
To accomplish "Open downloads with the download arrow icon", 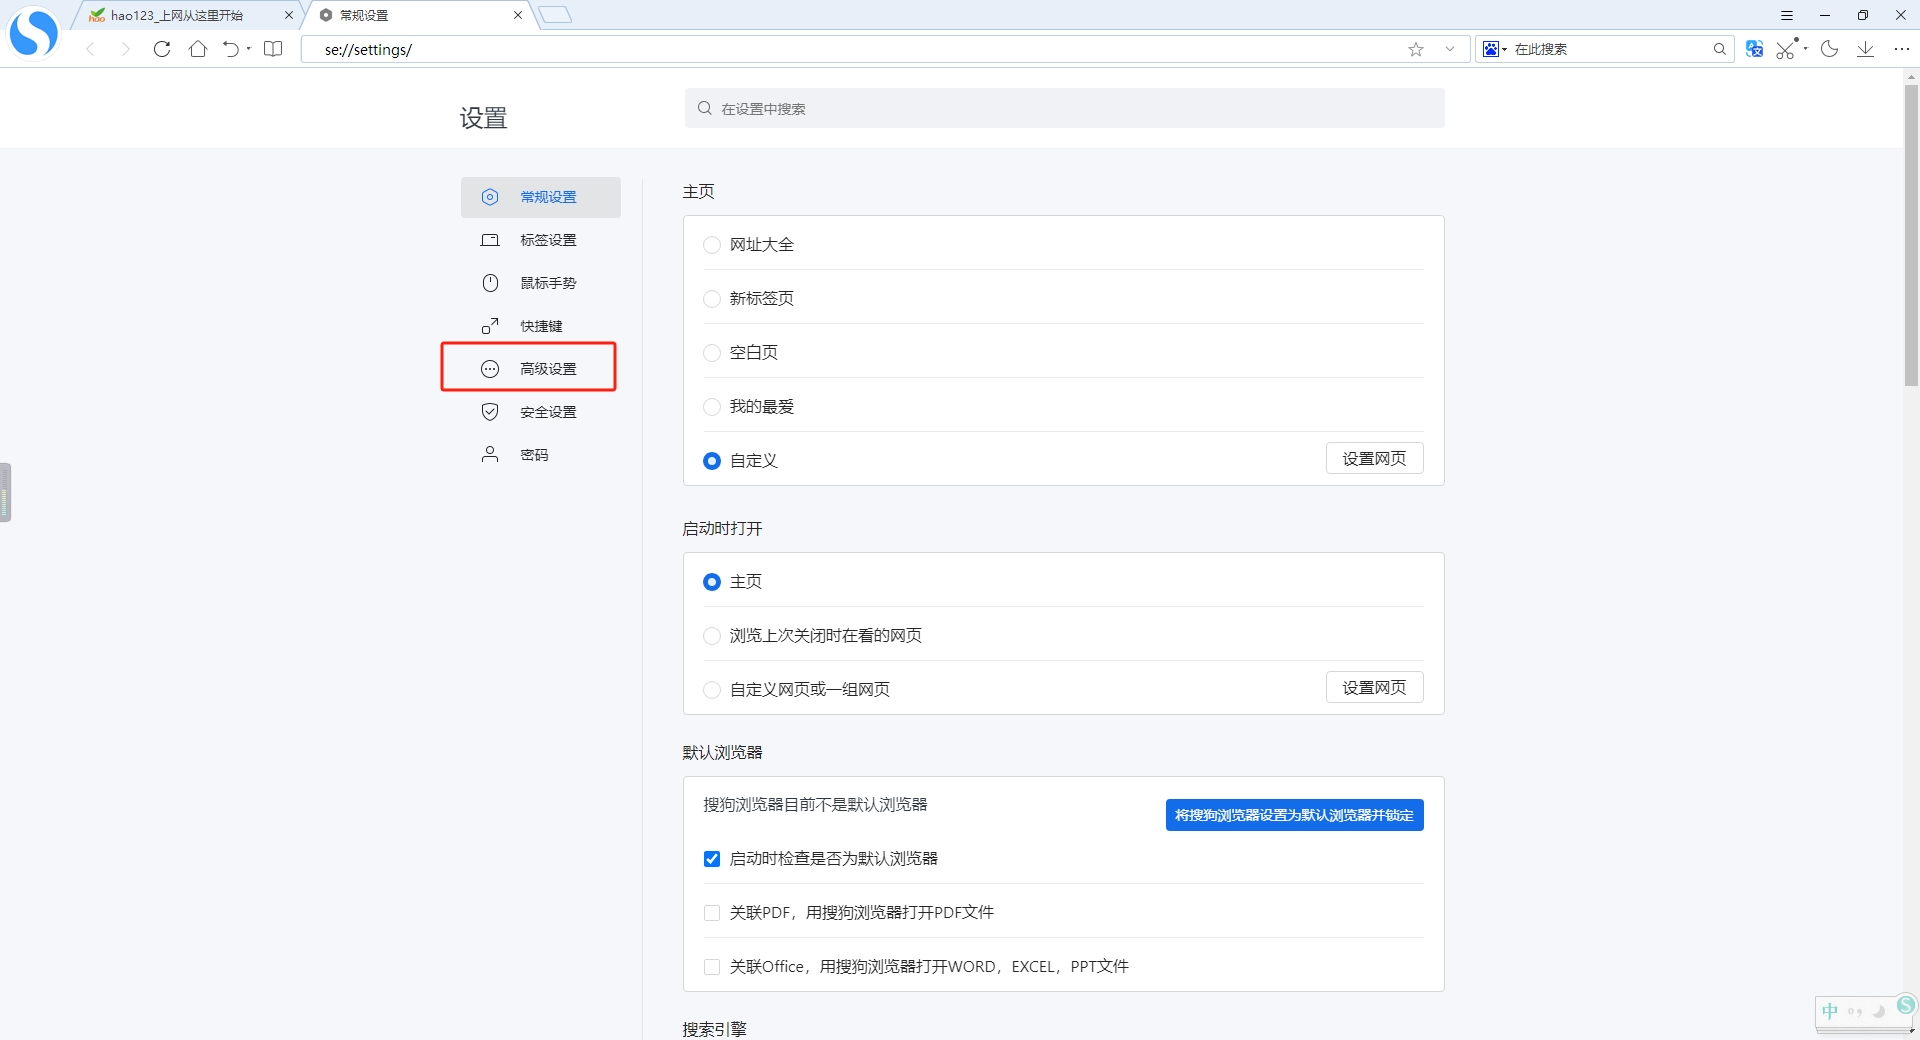I will click(x=1865, y=49).
